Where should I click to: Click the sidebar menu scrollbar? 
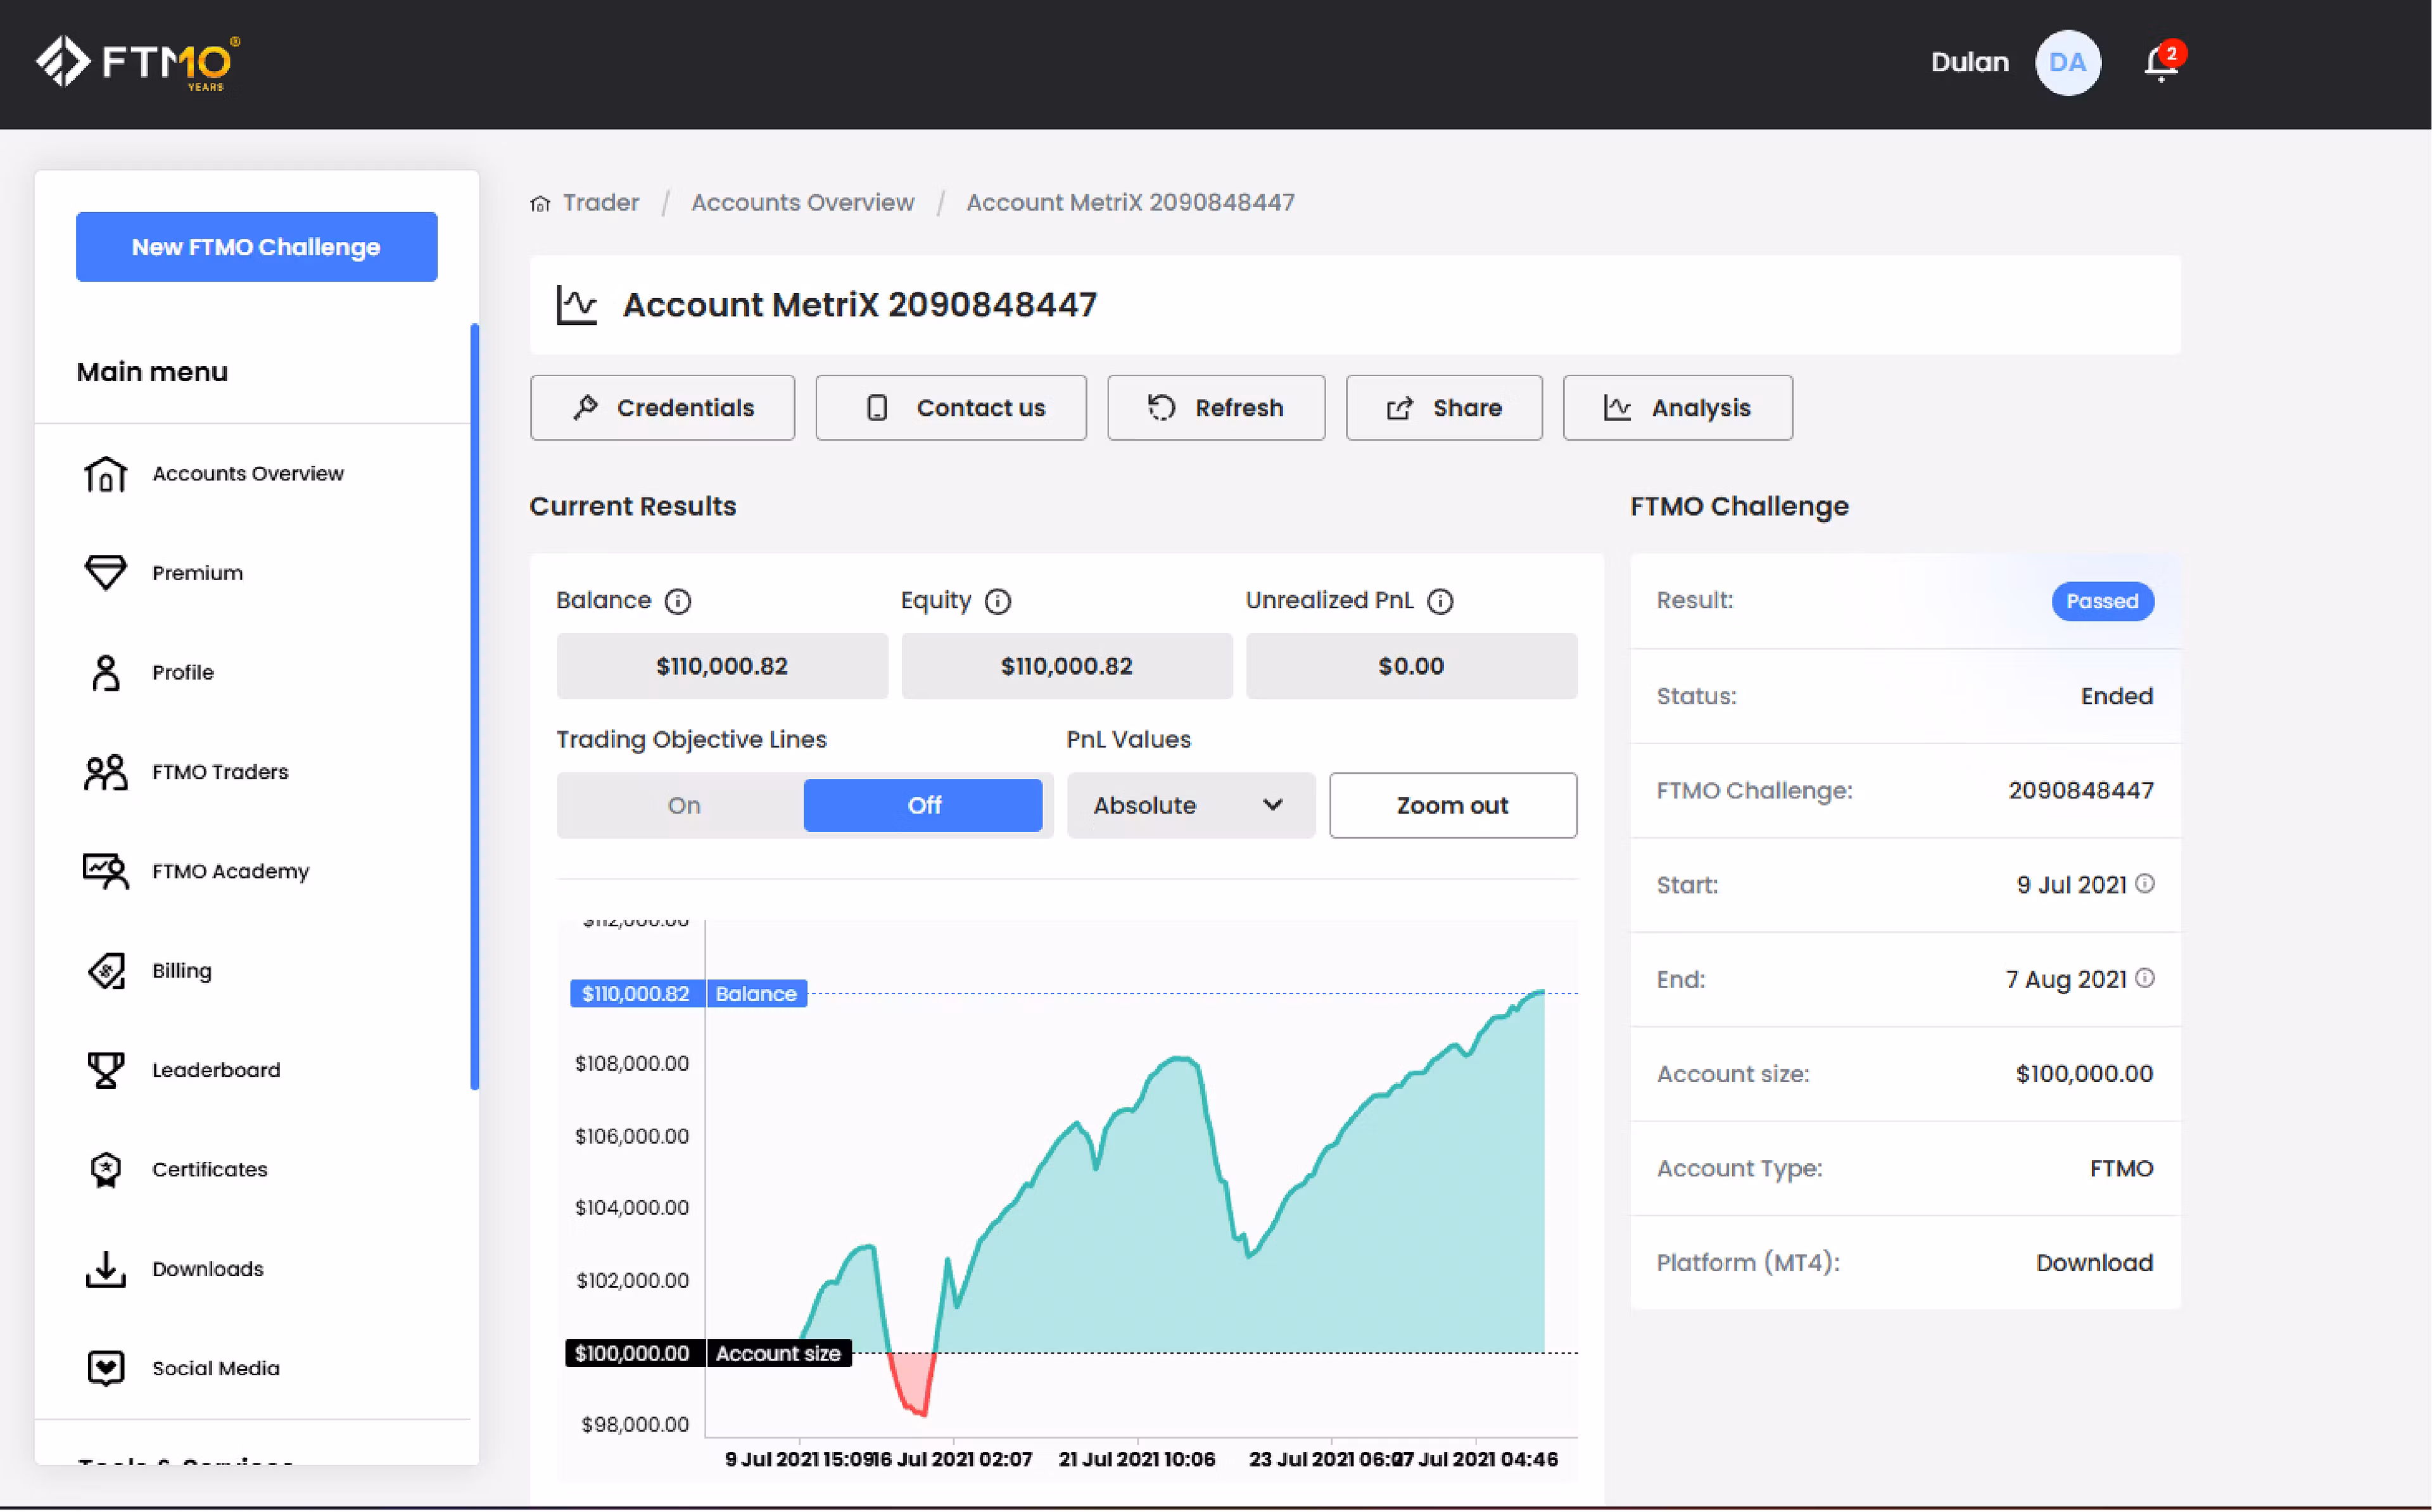(474, 706)
